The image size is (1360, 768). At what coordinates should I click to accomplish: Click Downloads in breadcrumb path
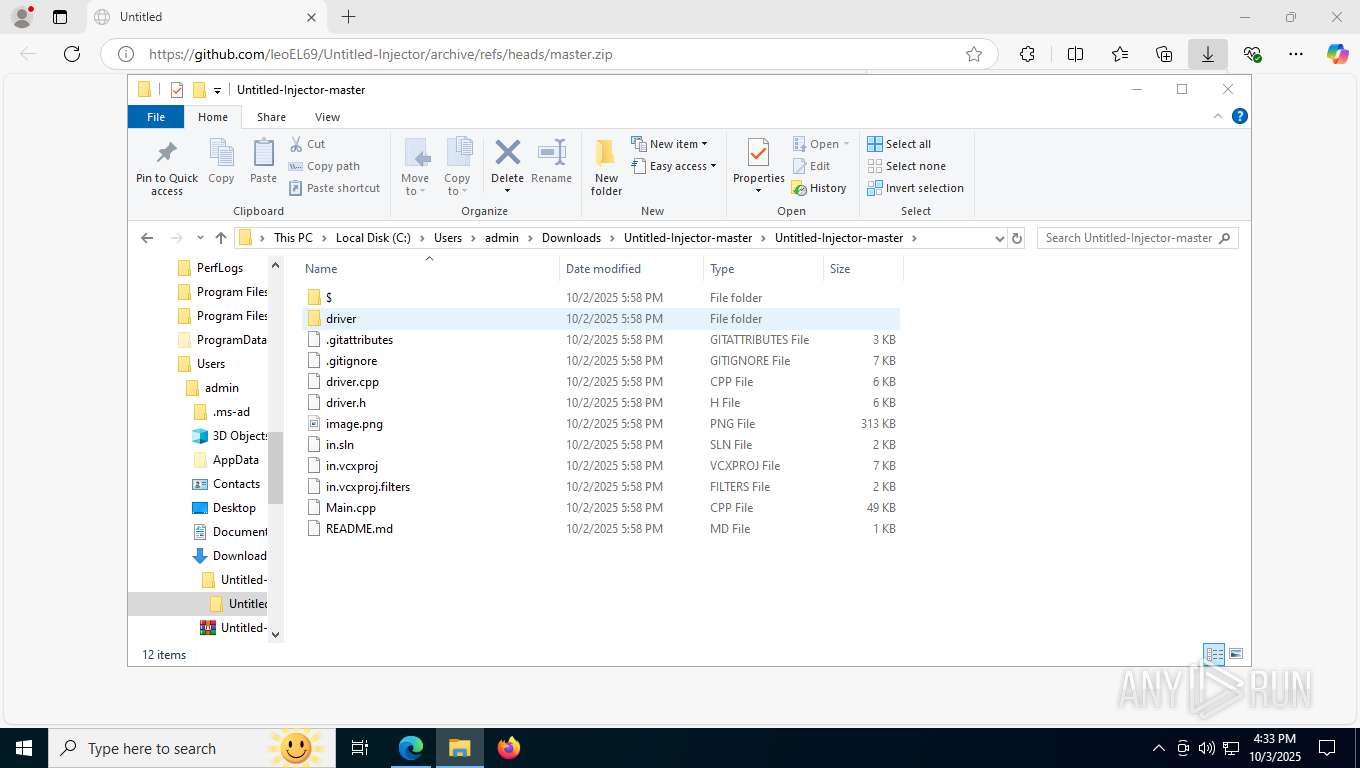571,238
